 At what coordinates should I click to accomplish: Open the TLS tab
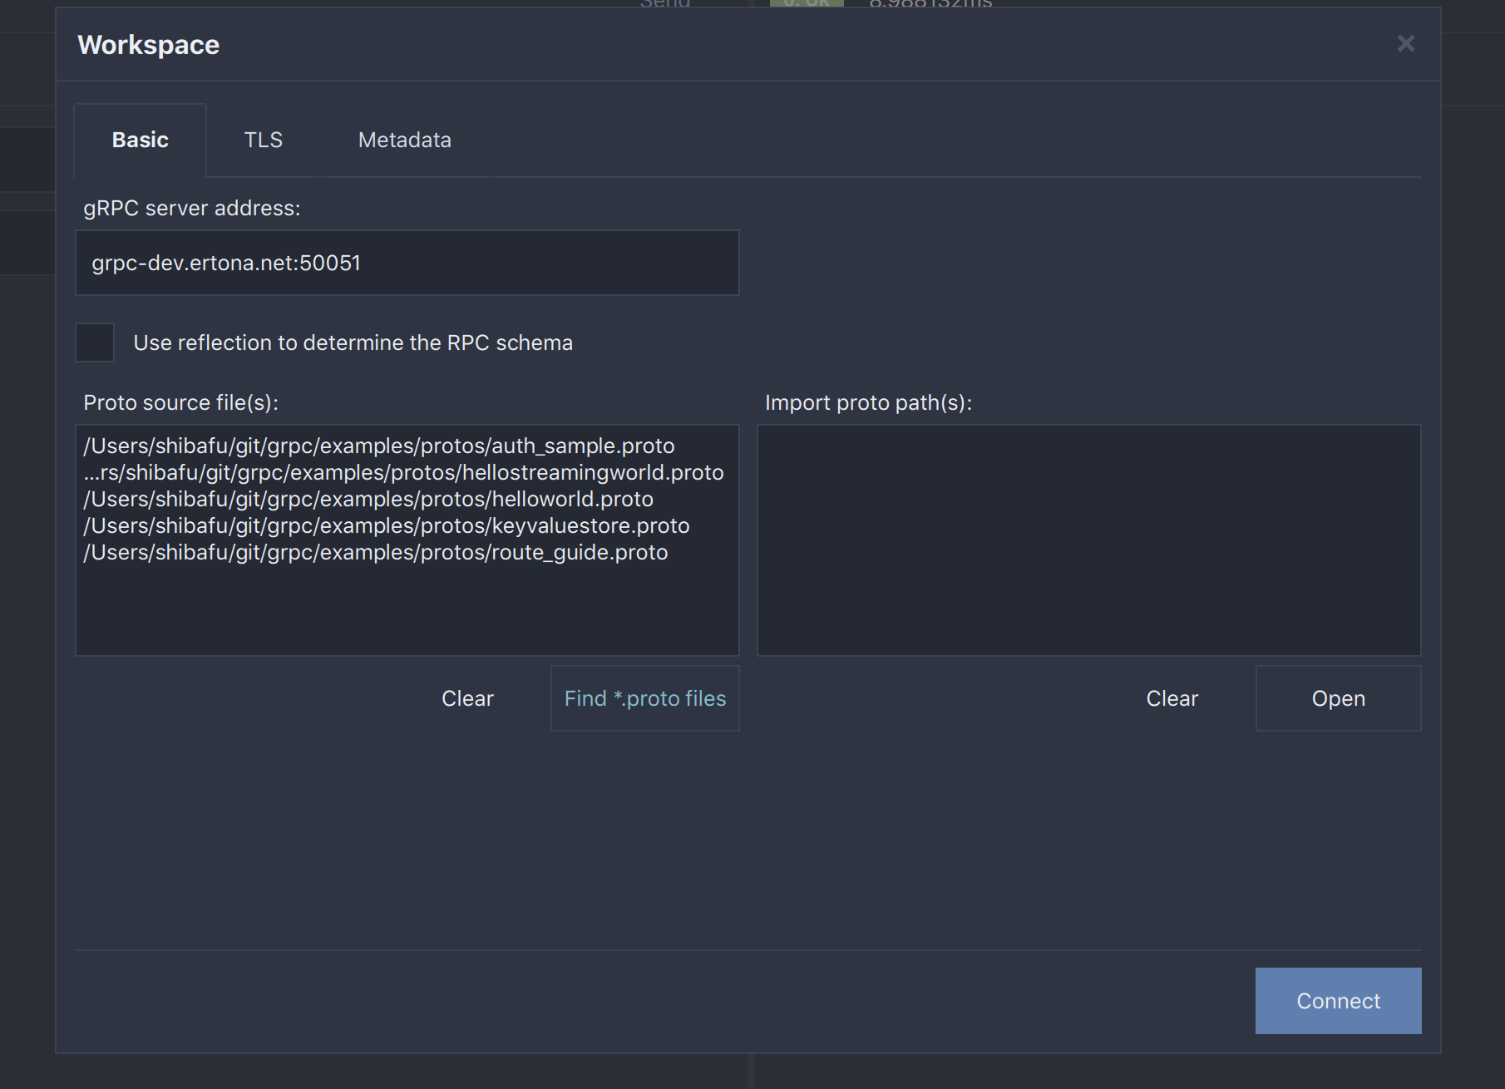point(263,140)
